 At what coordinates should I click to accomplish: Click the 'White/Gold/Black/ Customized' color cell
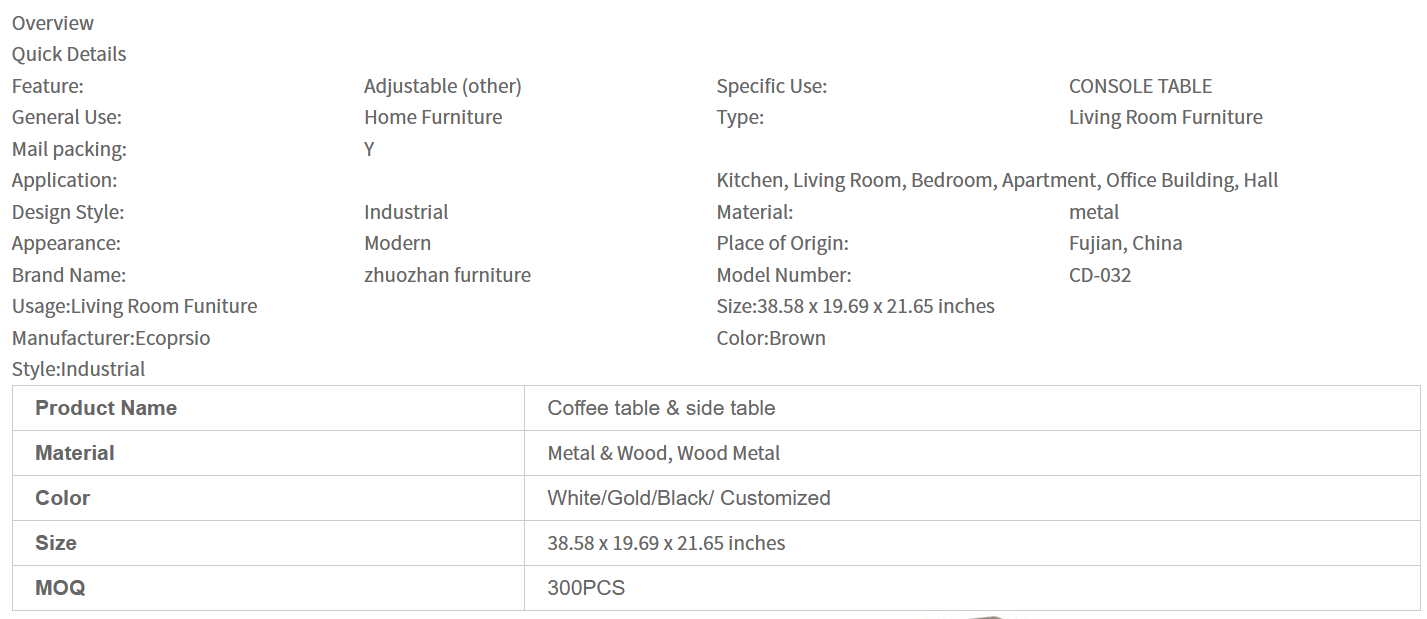689,498
